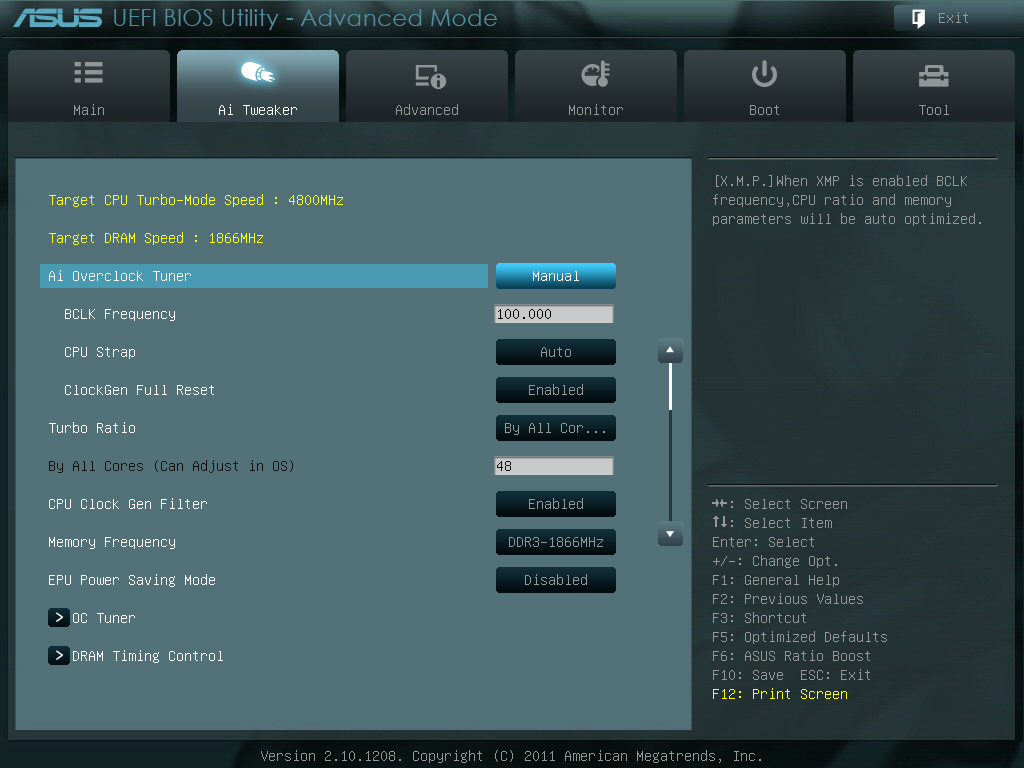Click the Exit button text
The height and width of the screenshot is (768, 1024).
(953, 18)
